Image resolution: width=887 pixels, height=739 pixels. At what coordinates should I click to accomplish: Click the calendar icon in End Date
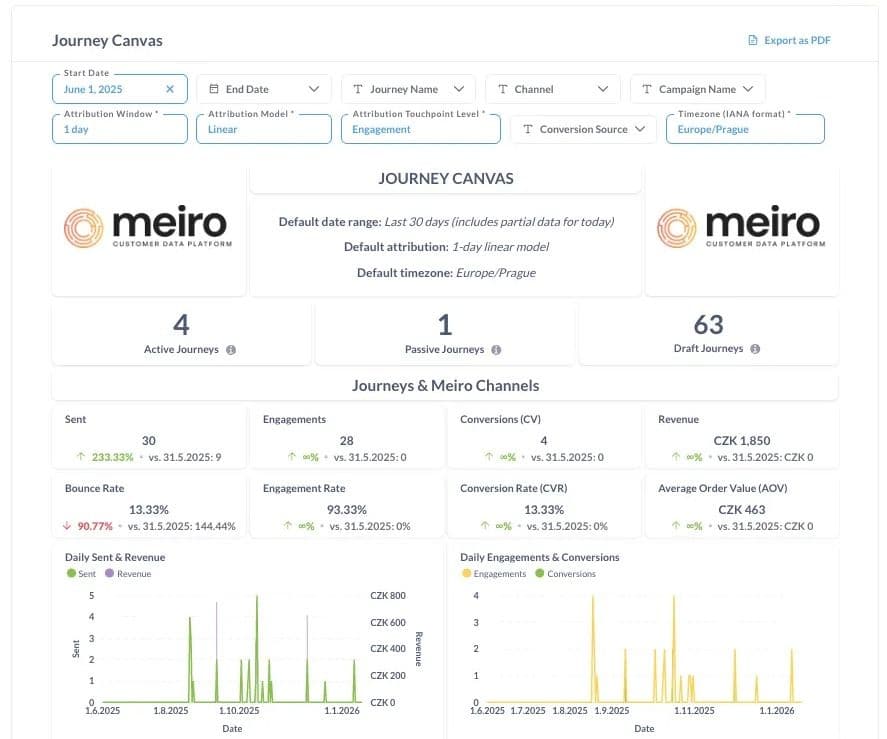pos(213,89)
